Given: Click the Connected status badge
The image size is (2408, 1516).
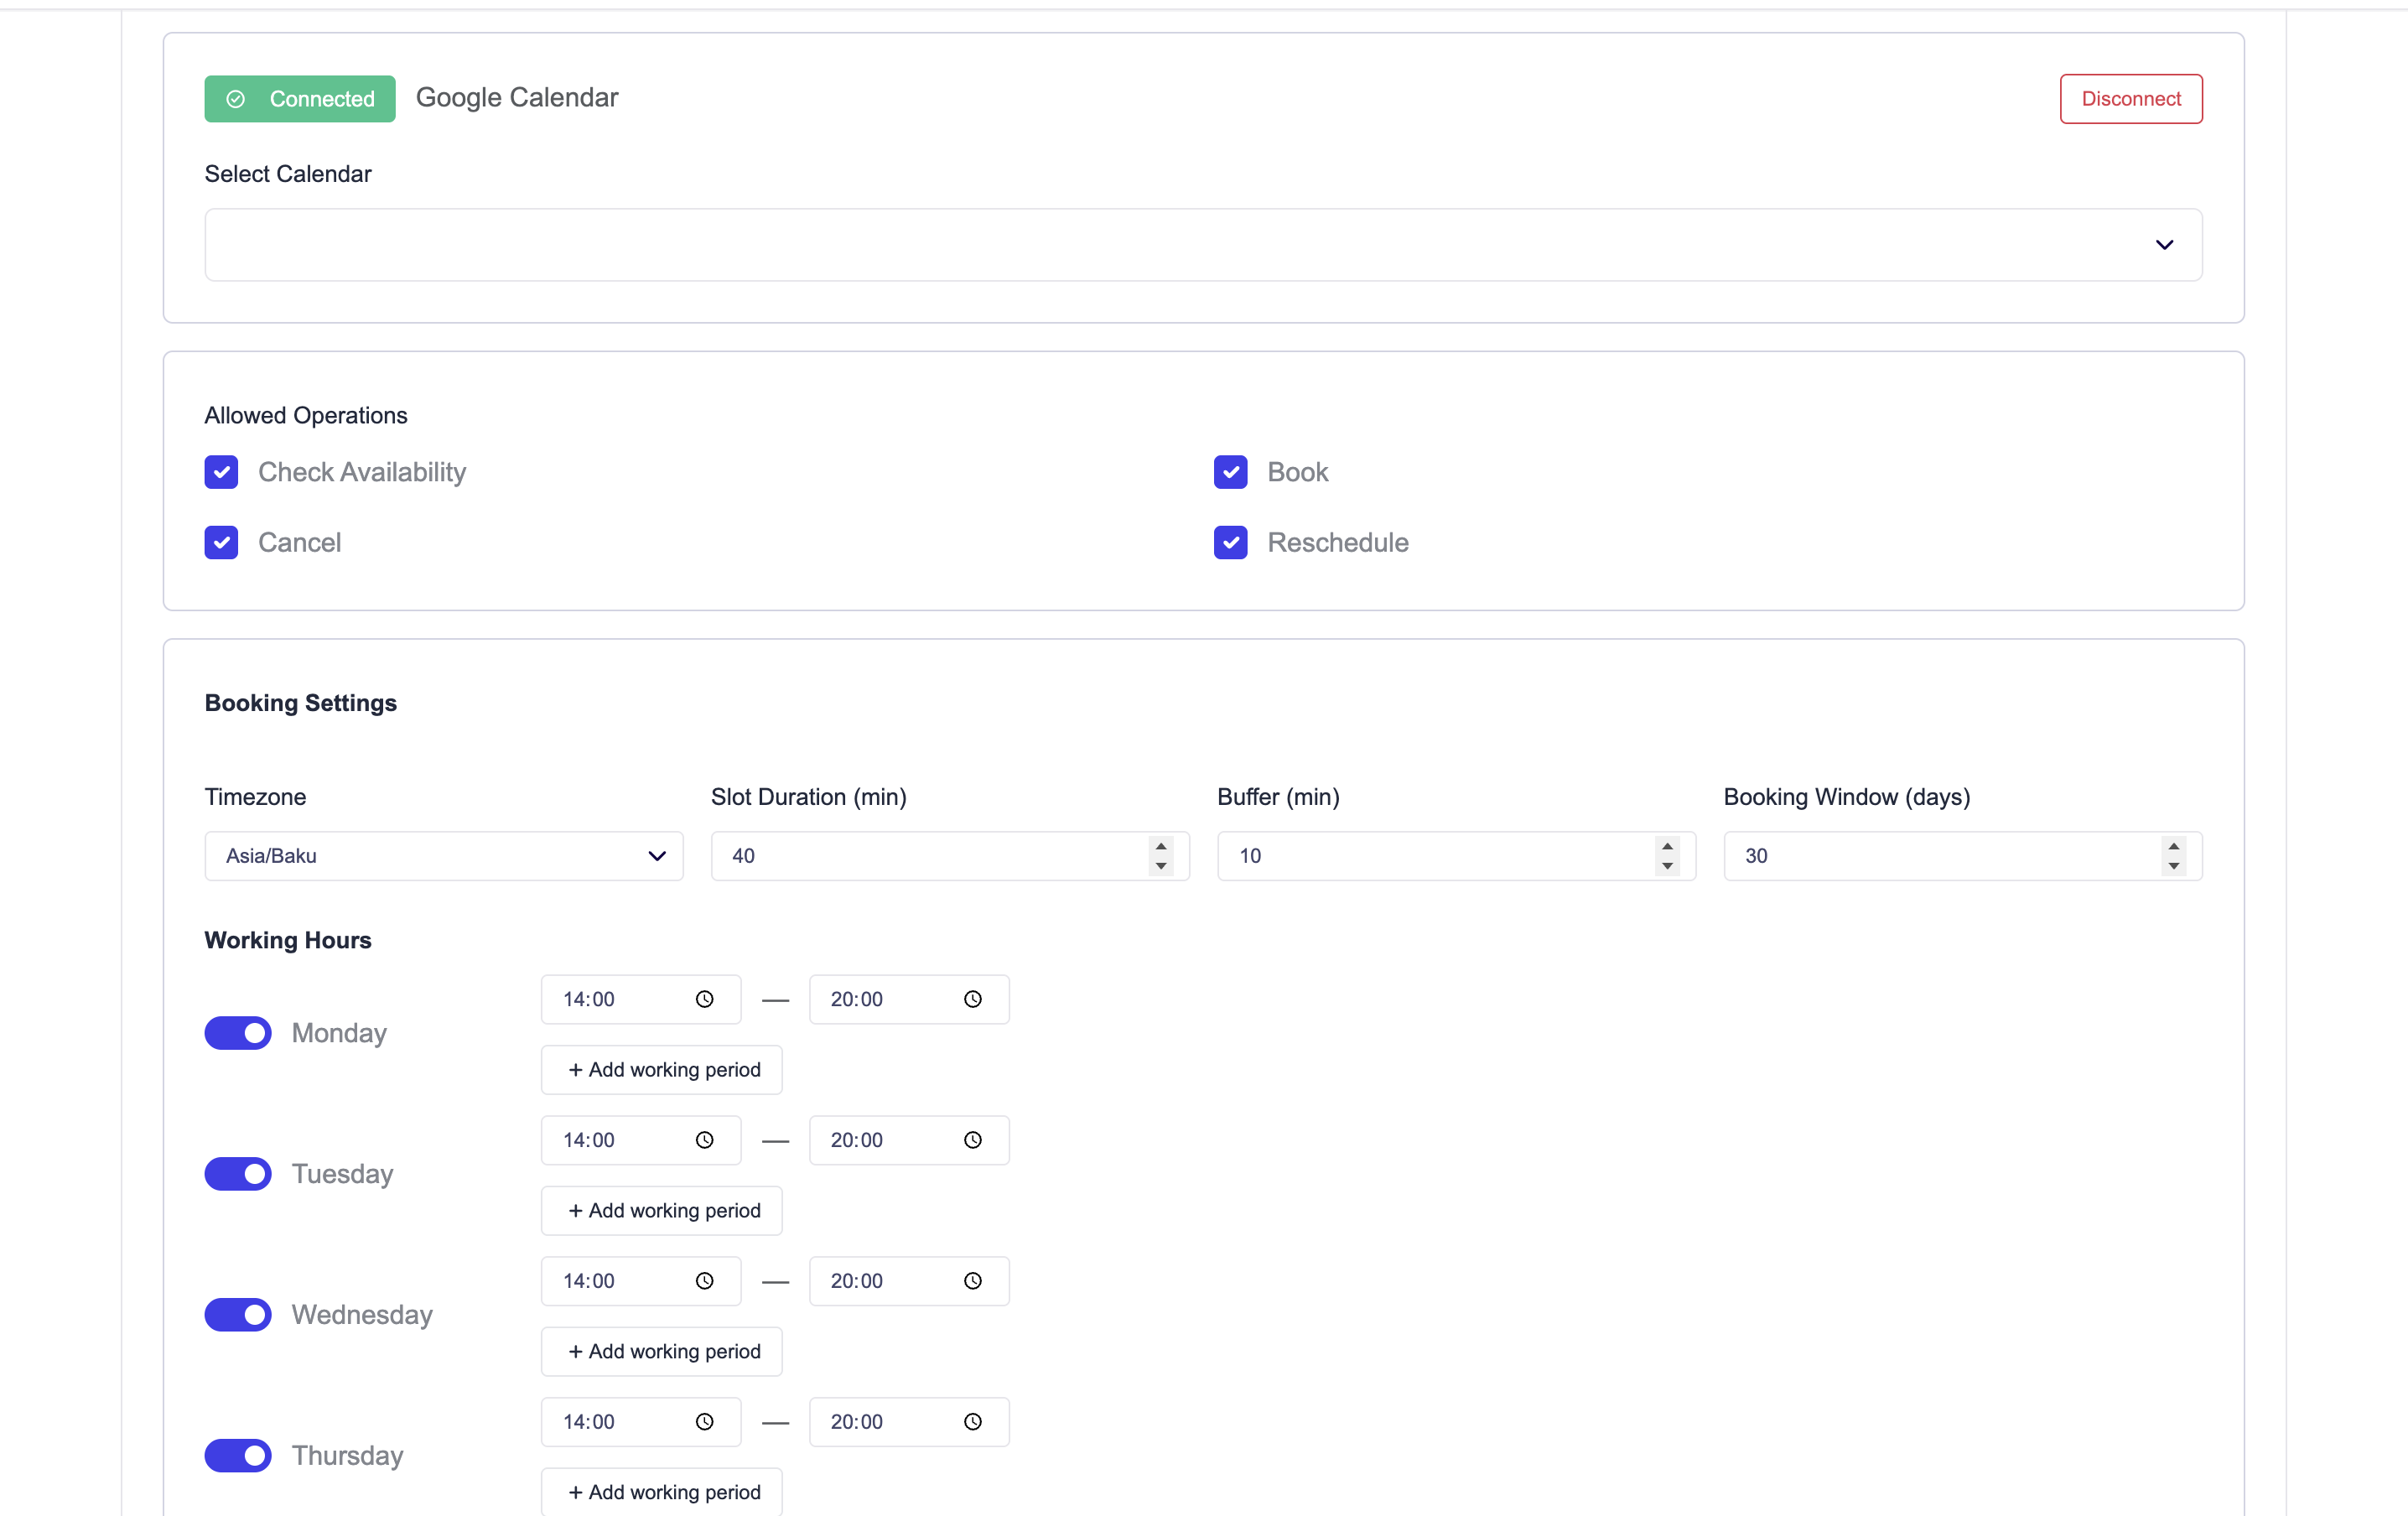Looking at the screenshot, I should click(300, 99).
